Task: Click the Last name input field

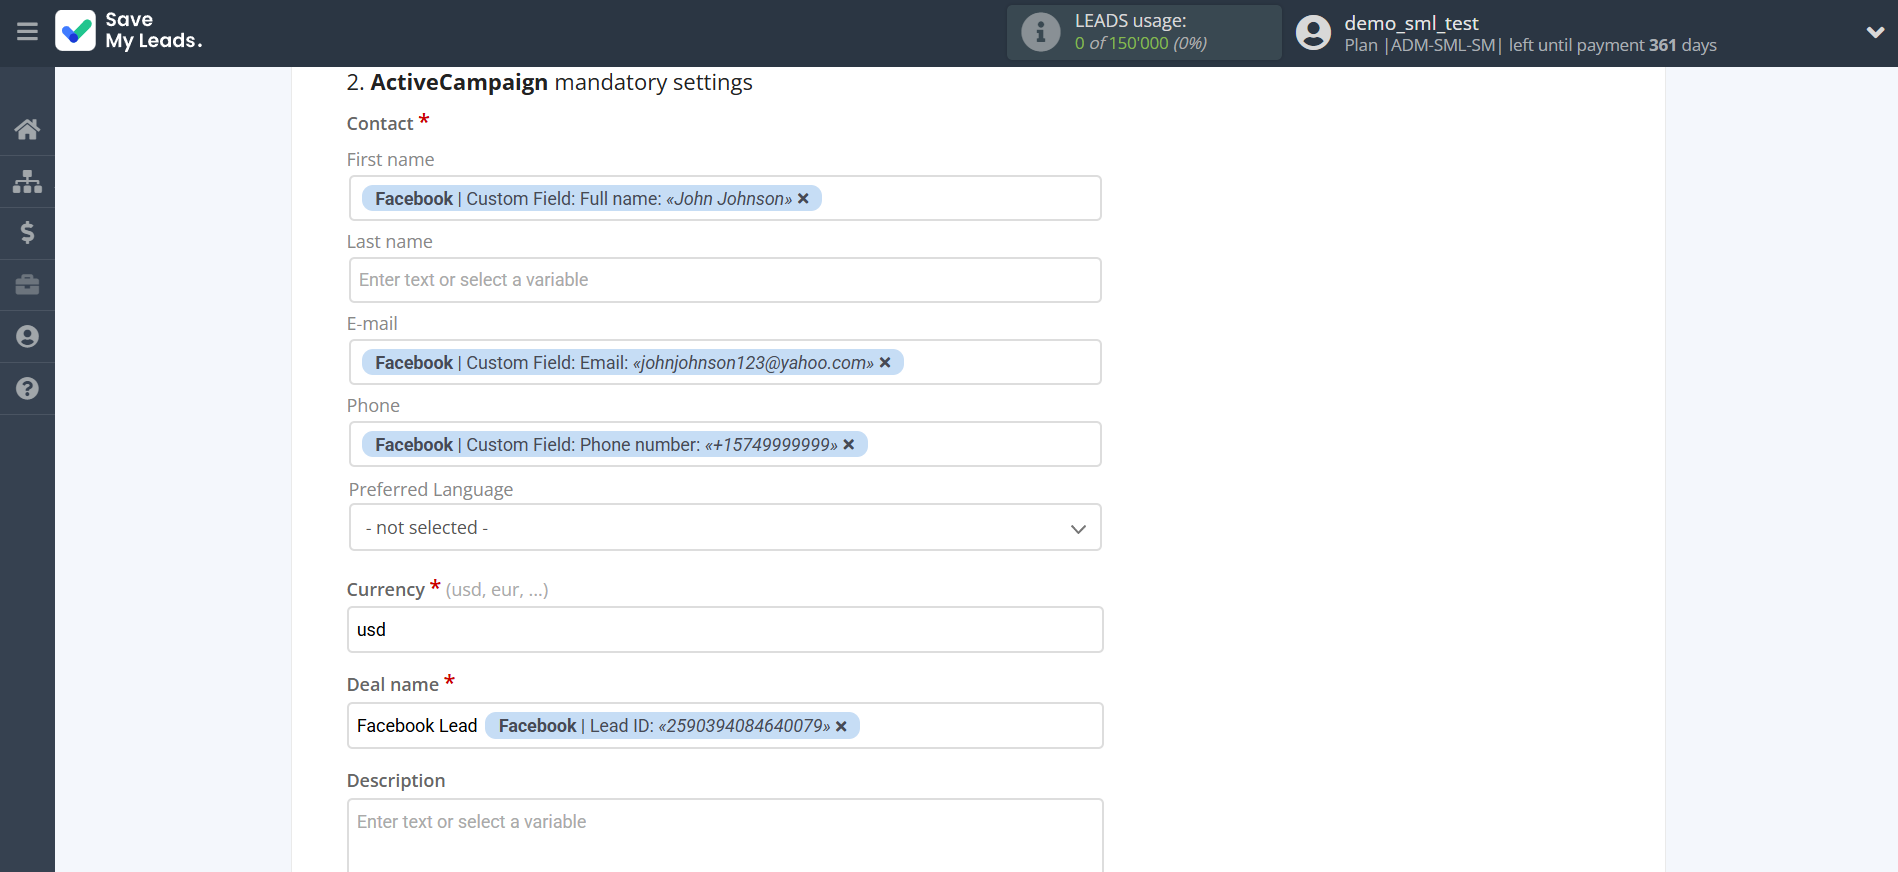Action: coord(724,280)
